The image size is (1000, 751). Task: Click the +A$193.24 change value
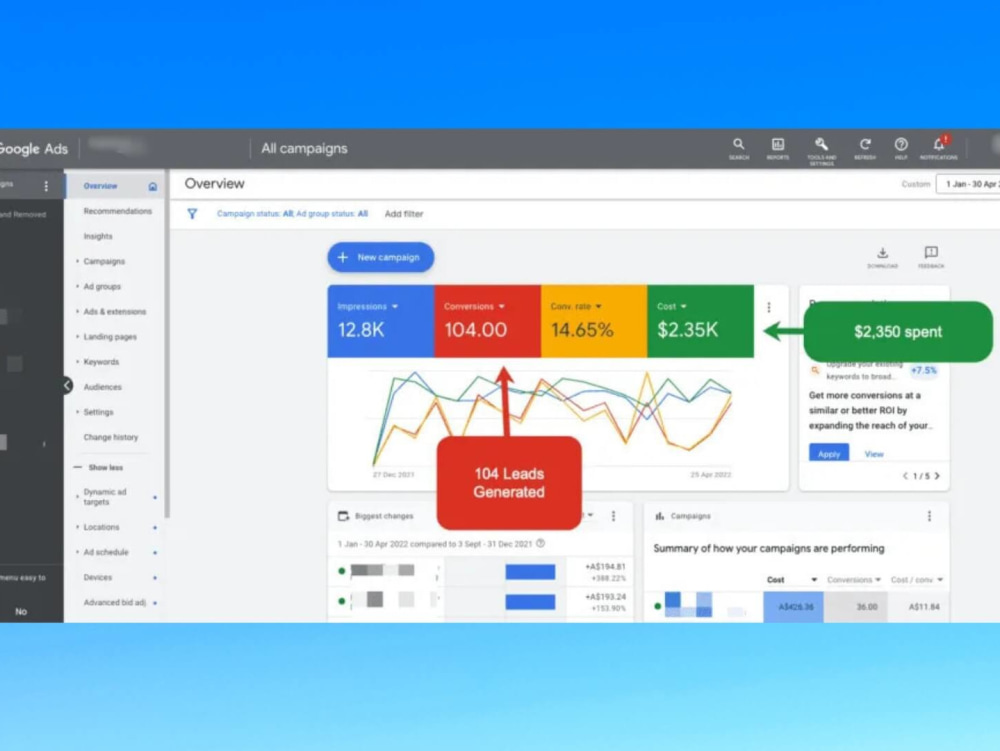[605, 597]
